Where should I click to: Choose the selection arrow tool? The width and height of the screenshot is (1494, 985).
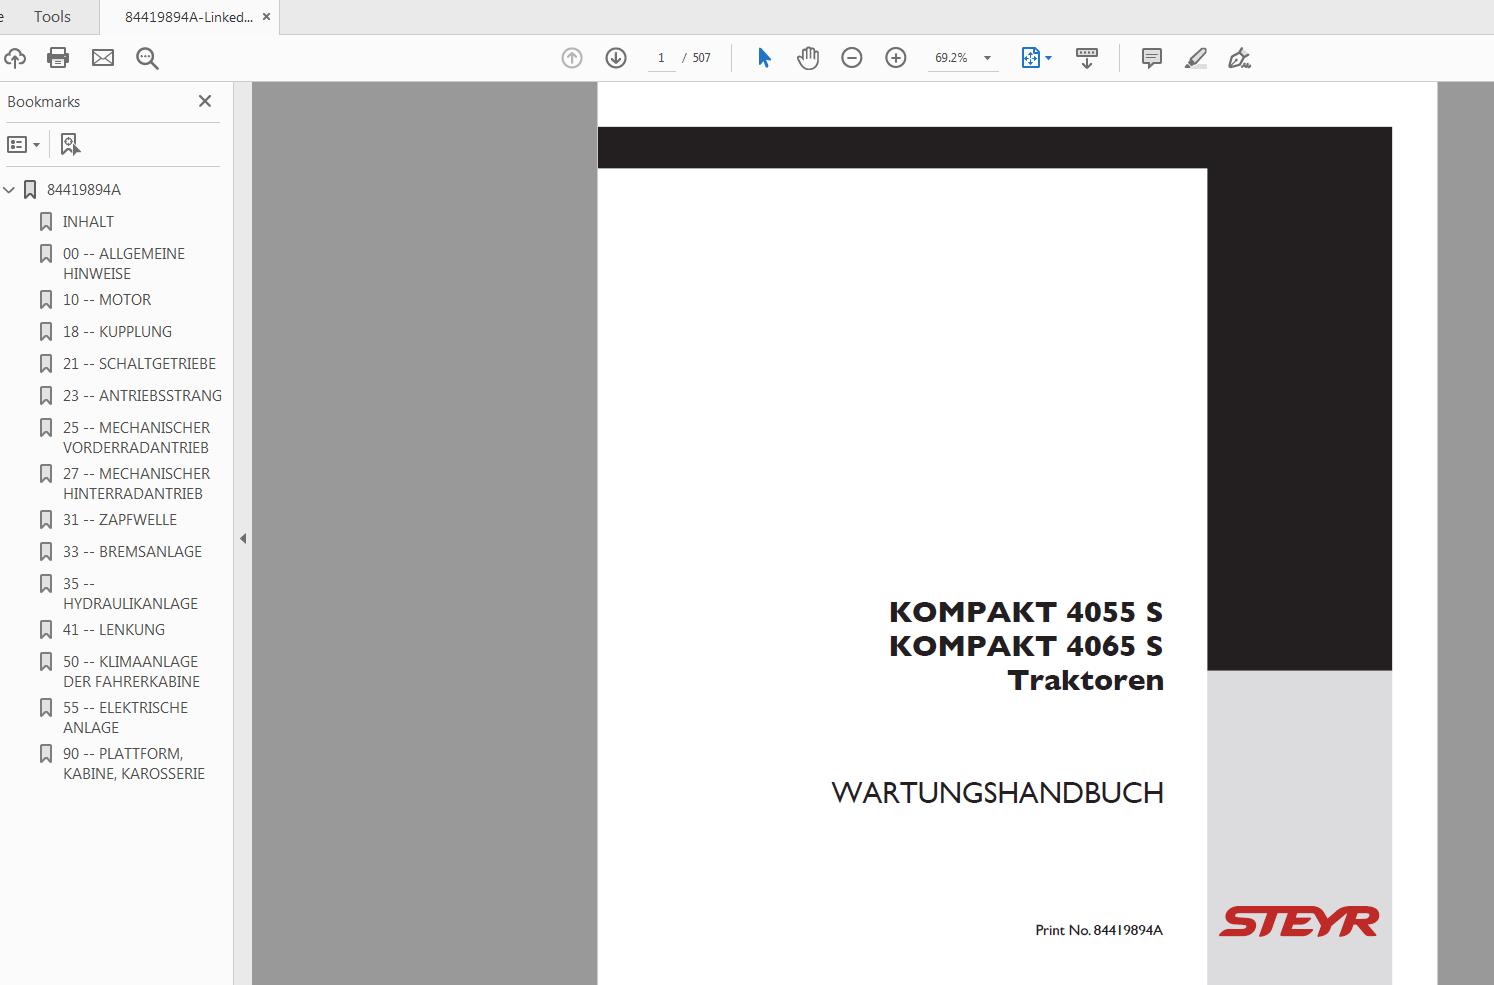764,58
